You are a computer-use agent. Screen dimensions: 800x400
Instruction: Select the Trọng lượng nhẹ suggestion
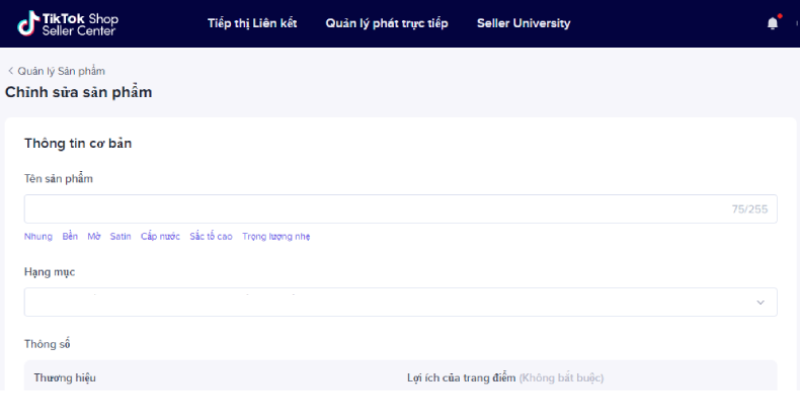click(276, 236)
